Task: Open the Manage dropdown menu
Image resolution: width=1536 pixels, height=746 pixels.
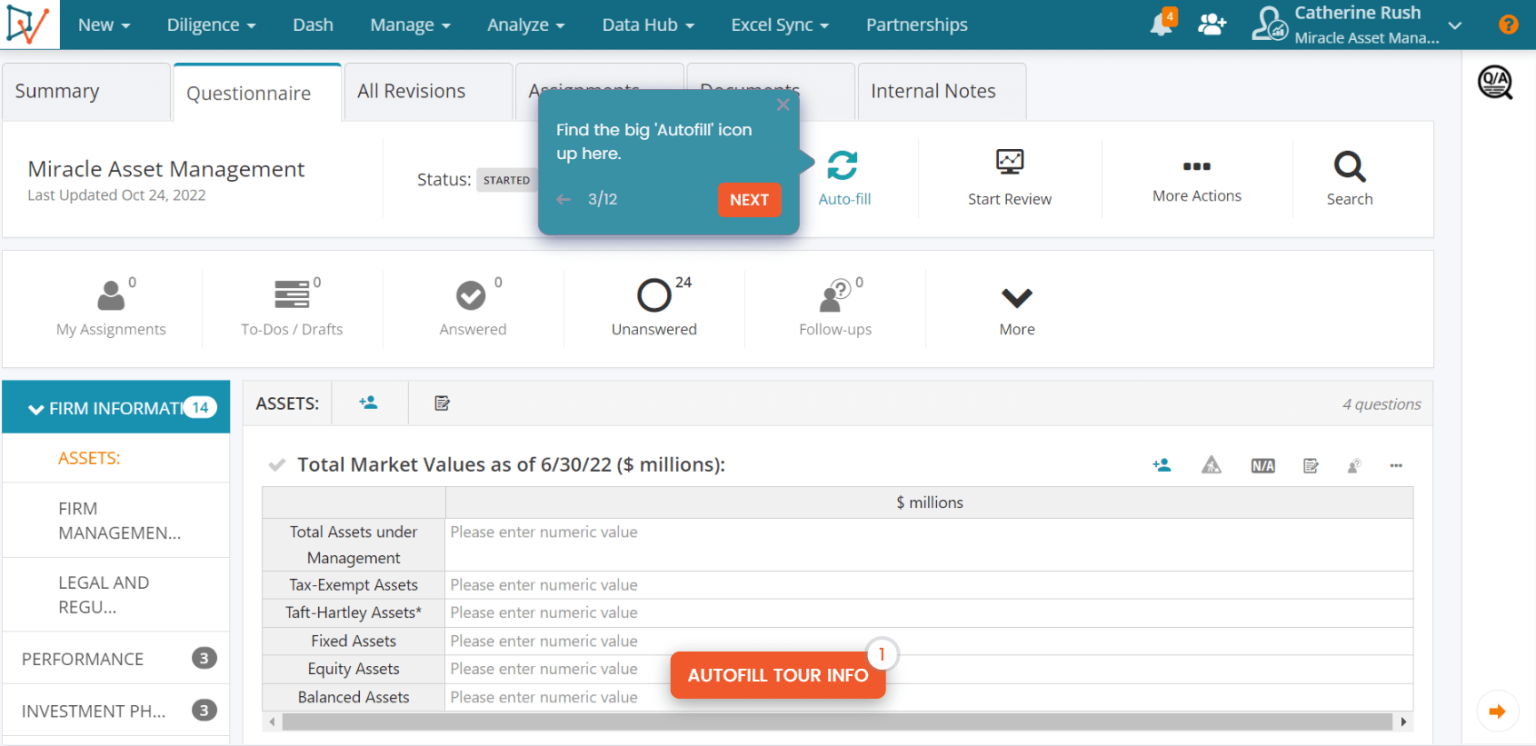Action: (x=410, y=25)
